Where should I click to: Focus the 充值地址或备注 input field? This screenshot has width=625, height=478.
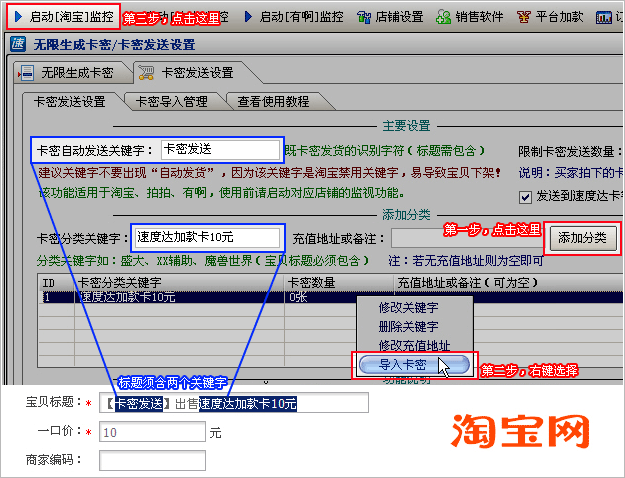467,238
